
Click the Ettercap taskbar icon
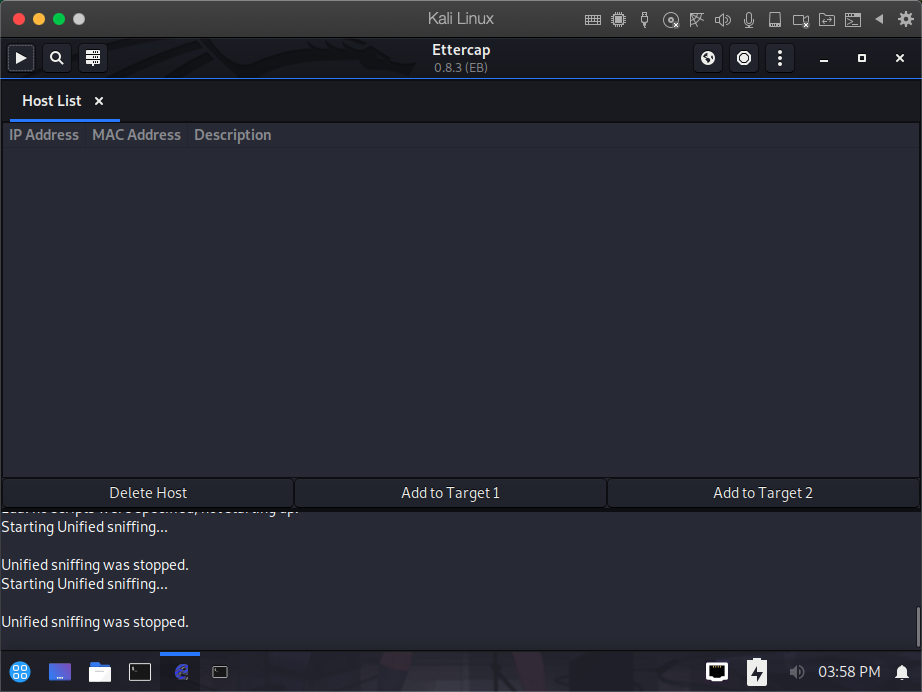[x=181, y=671]
